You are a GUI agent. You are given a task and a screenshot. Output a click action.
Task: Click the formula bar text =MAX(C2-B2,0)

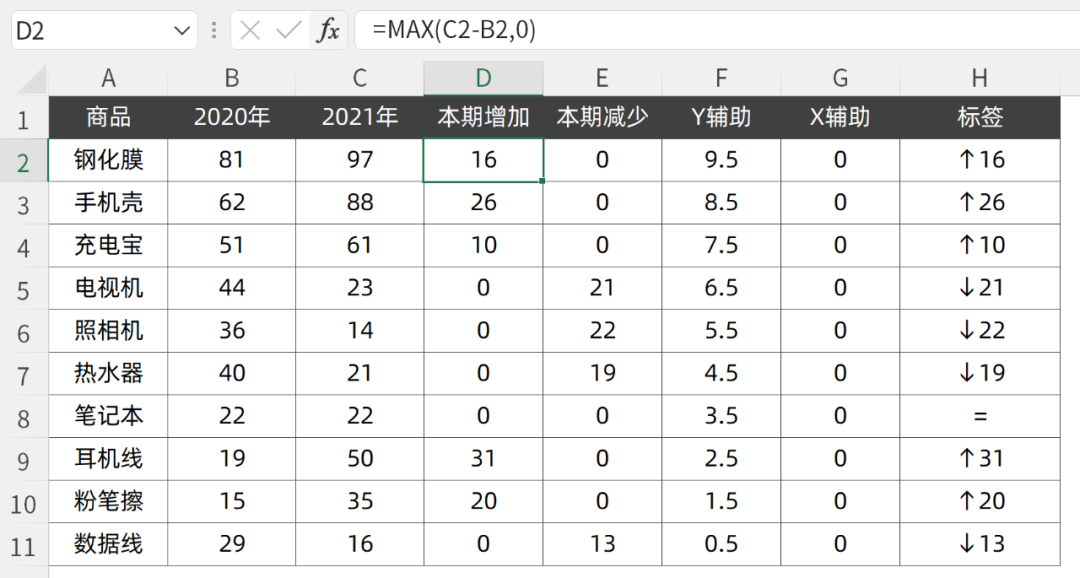click(454, 31)
